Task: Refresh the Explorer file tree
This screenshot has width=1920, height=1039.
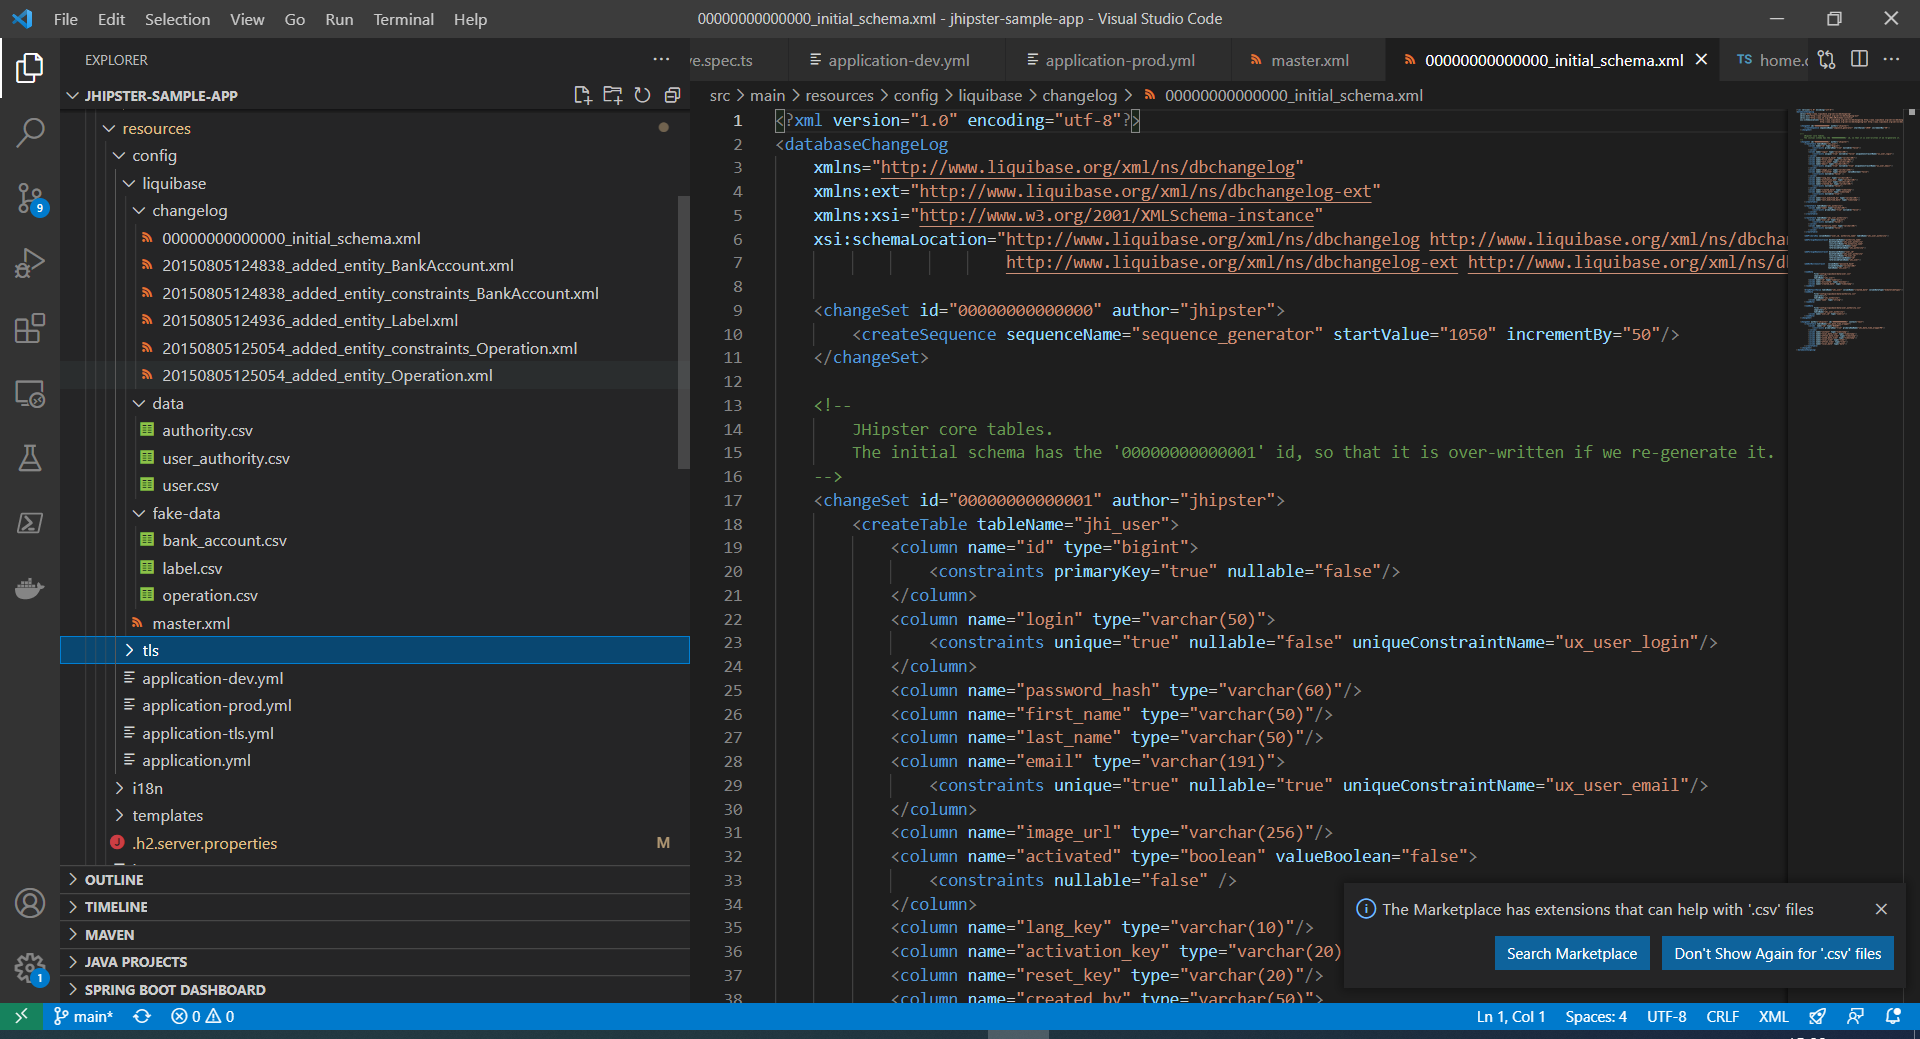Action: 642,95
